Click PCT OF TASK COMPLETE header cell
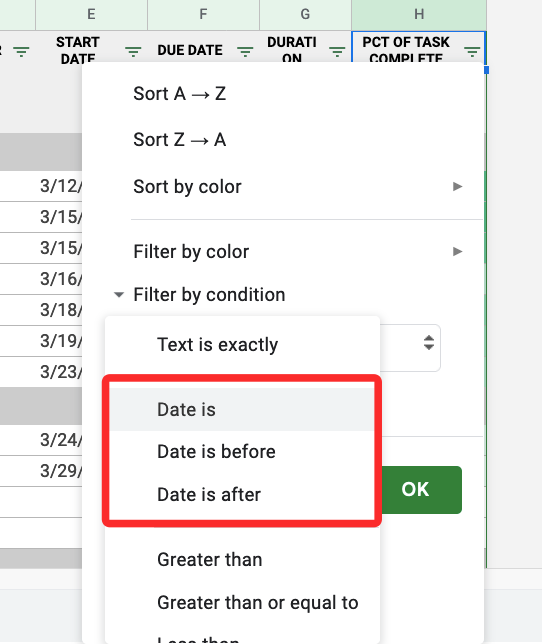 [x=406, y=50]
